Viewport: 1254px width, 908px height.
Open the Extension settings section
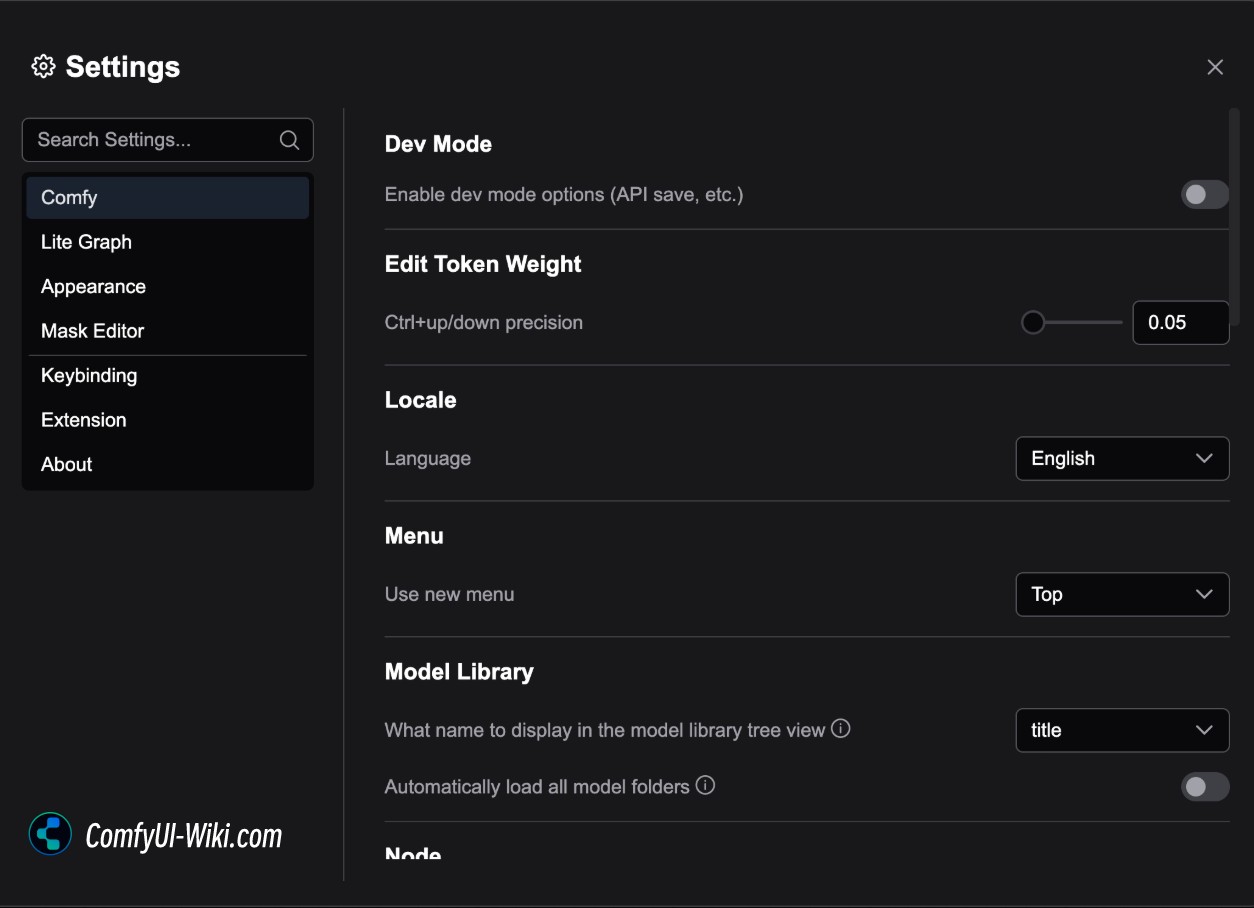[168, 420]
